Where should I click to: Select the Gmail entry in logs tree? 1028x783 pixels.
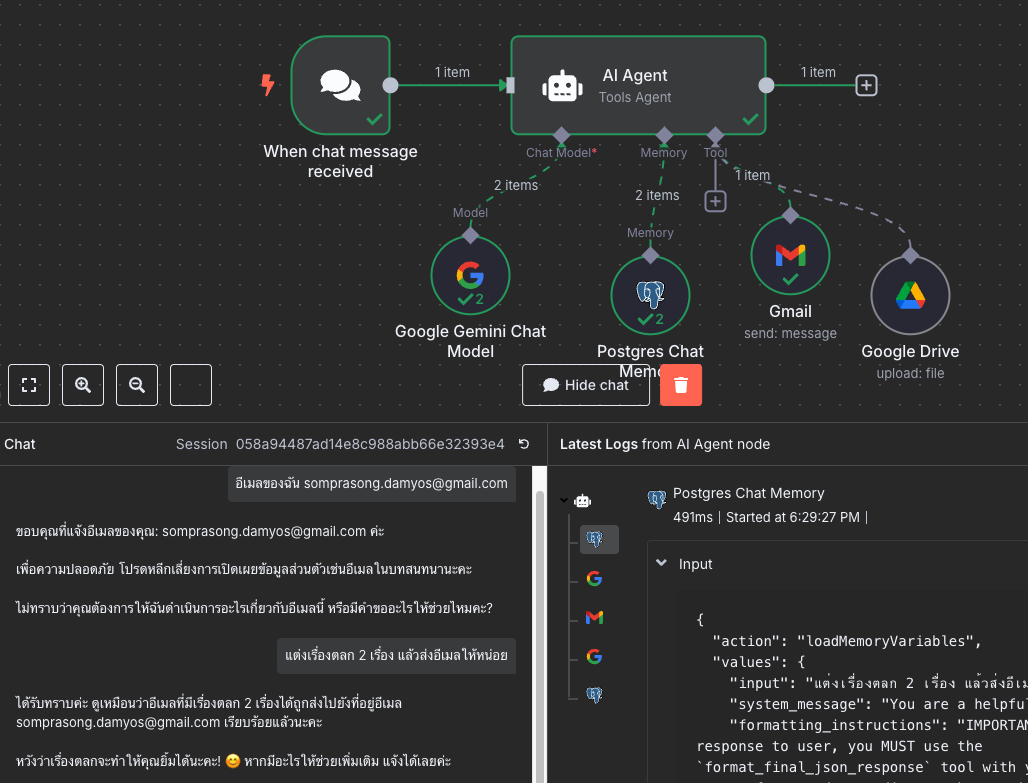pos(595,617)
